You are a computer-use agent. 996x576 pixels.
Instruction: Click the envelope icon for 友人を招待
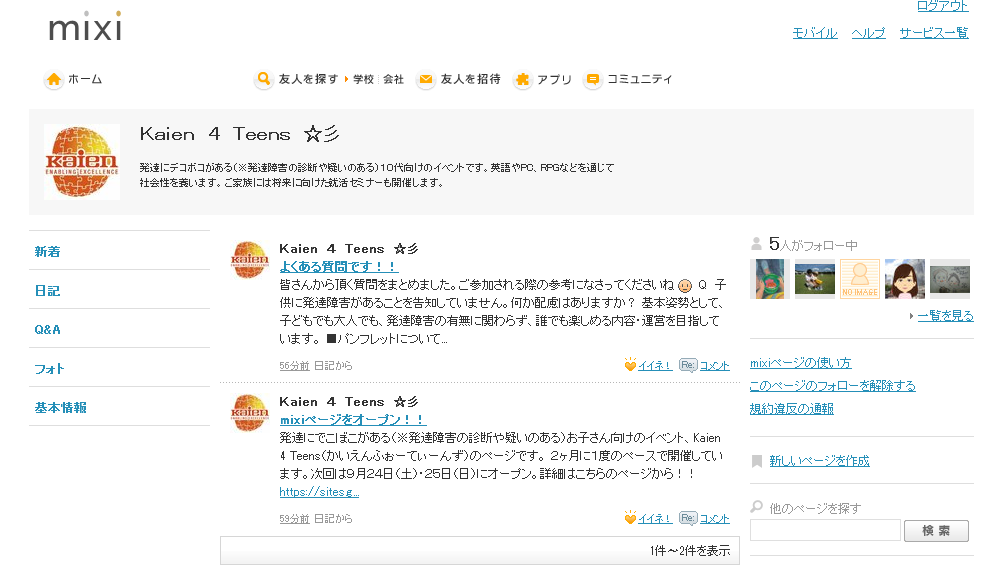tap(426, 79)
